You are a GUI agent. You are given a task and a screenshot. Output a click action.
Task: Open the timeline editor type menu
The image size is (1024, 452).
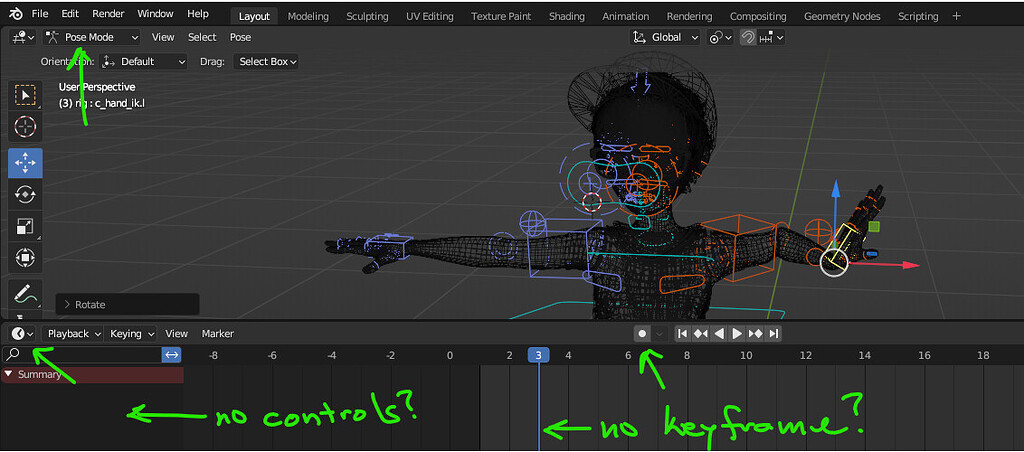22,334
